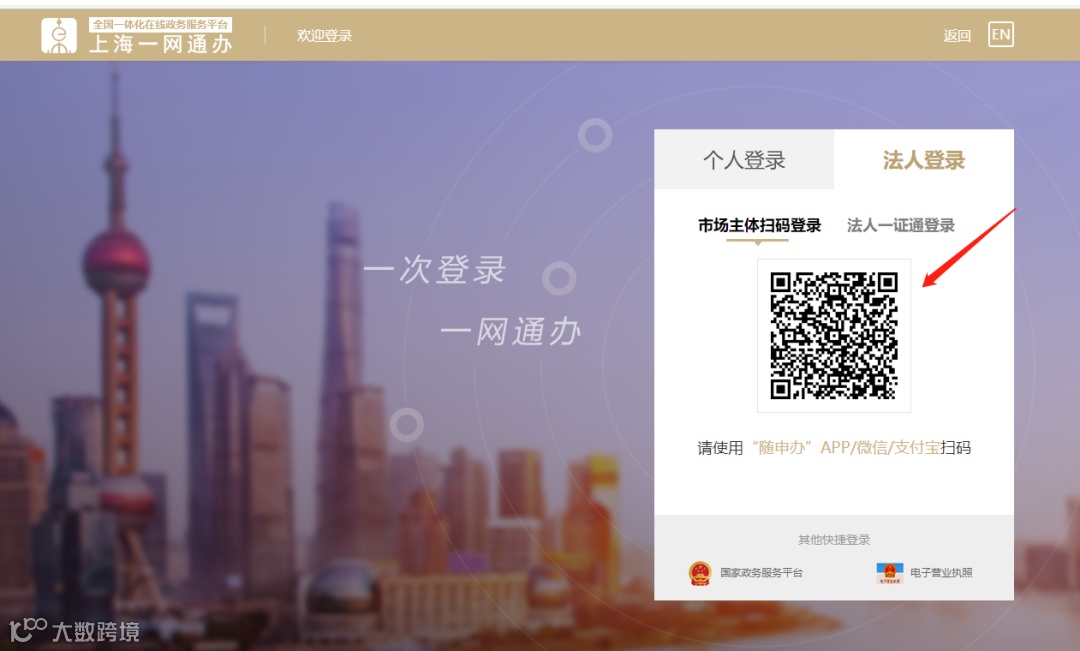Click the “随申办”APP/微信/支付宝 text
The image size is (1080, 651).
(846, 448)
